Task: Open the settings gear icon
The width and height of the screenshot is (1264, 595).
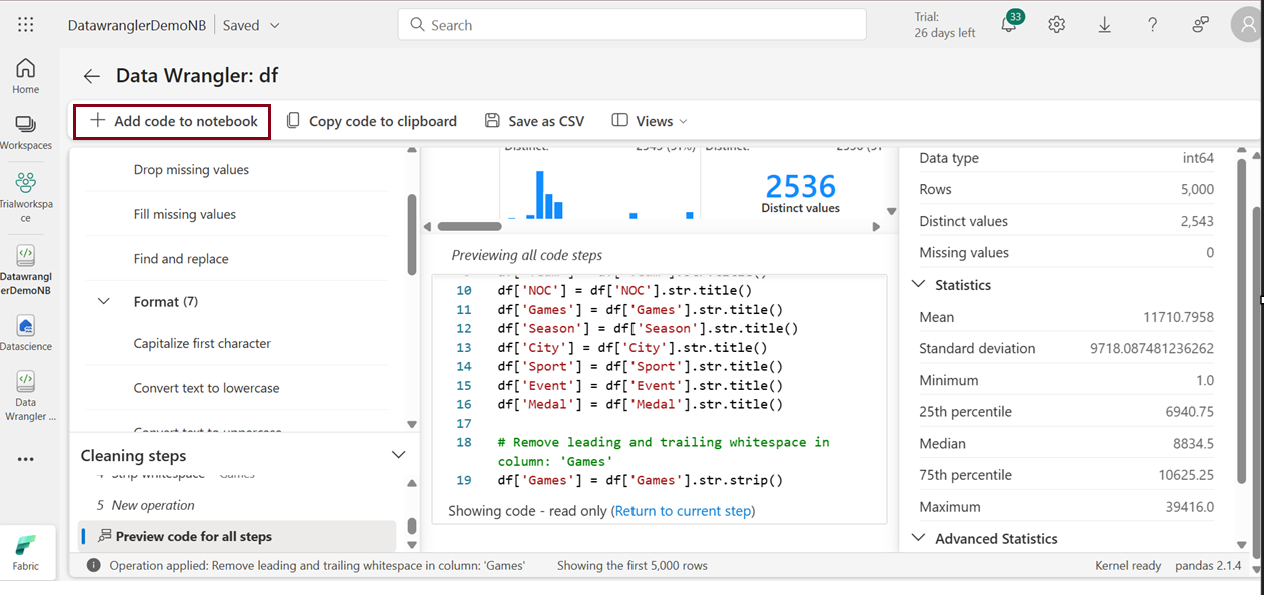Action: (1057, 25)
